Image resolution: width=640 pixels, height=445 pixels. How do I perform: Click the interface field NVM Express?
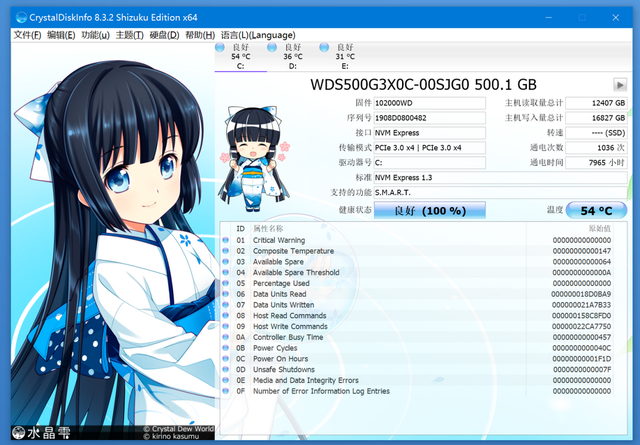(x=430, y=133)
